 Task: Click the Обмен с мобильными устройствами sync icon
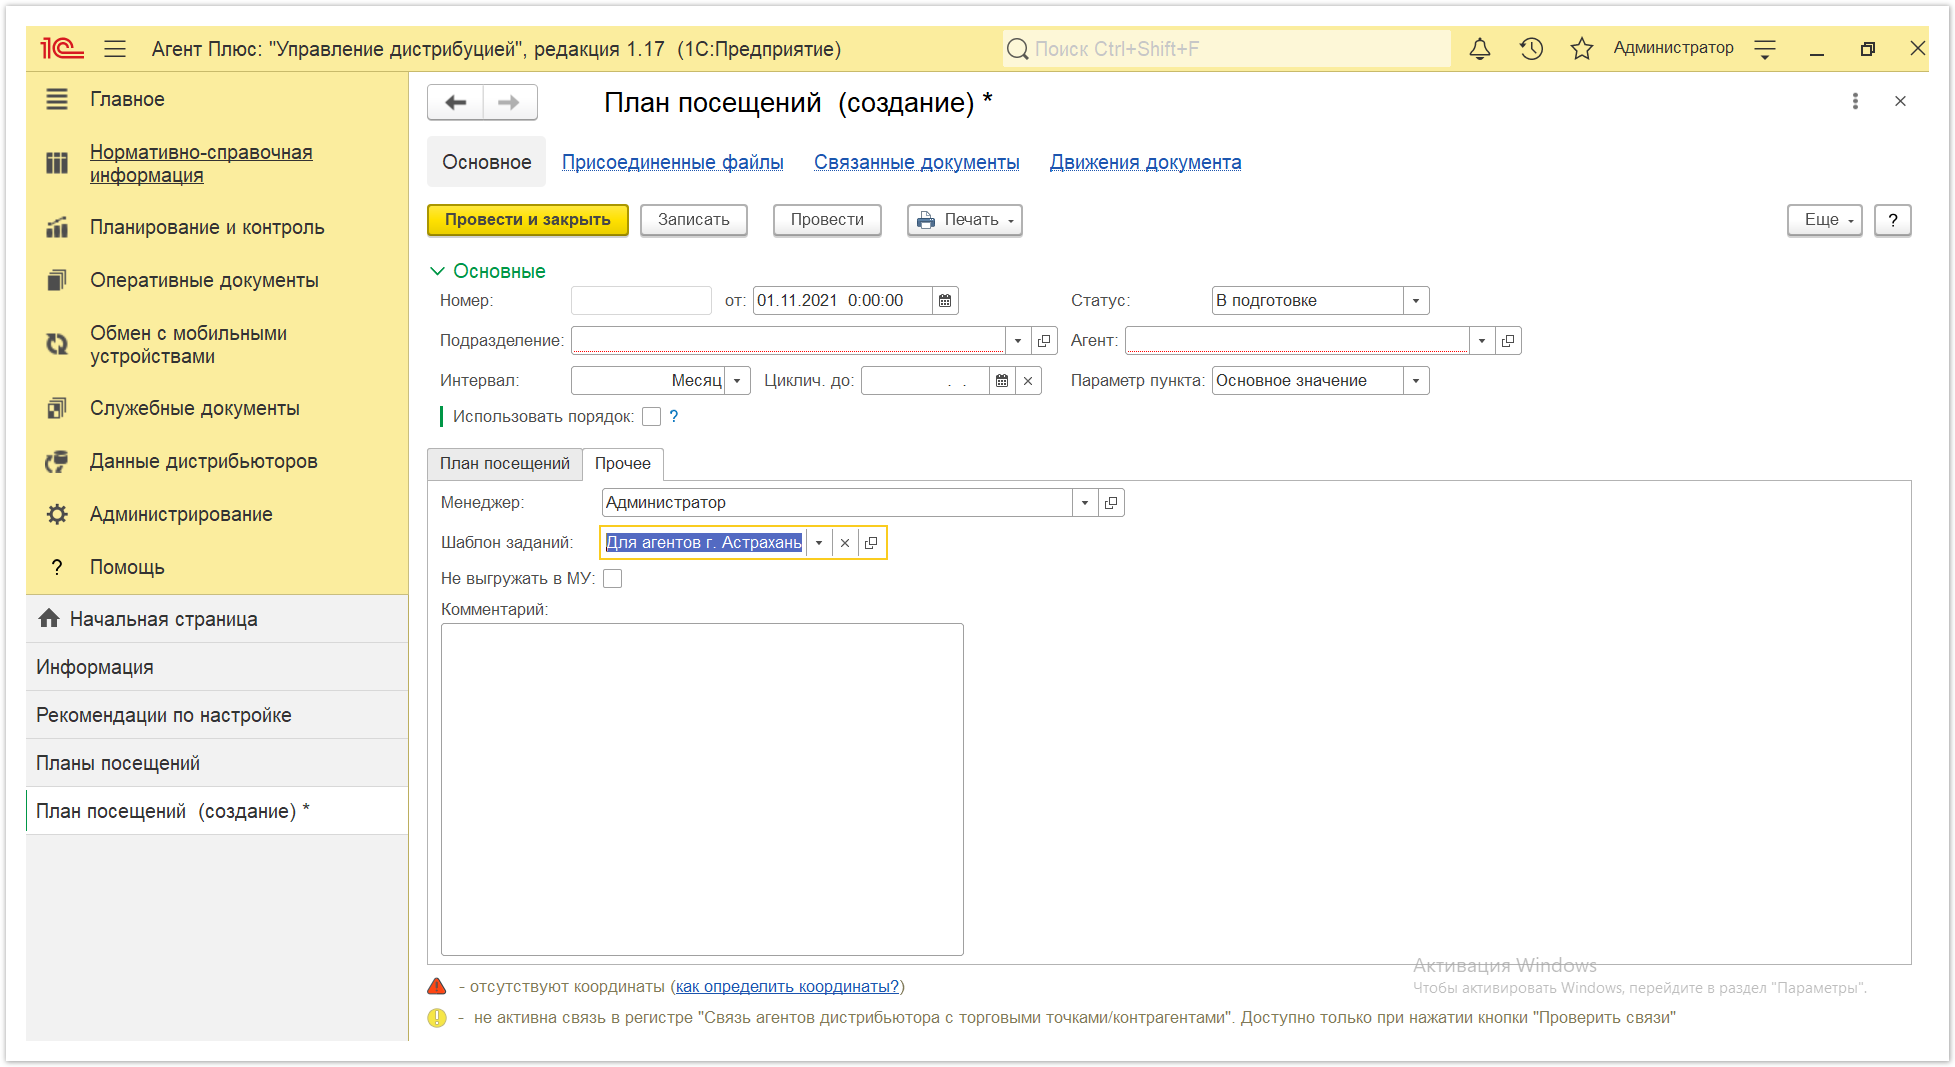pyautogui.click(x=57, y=344)
